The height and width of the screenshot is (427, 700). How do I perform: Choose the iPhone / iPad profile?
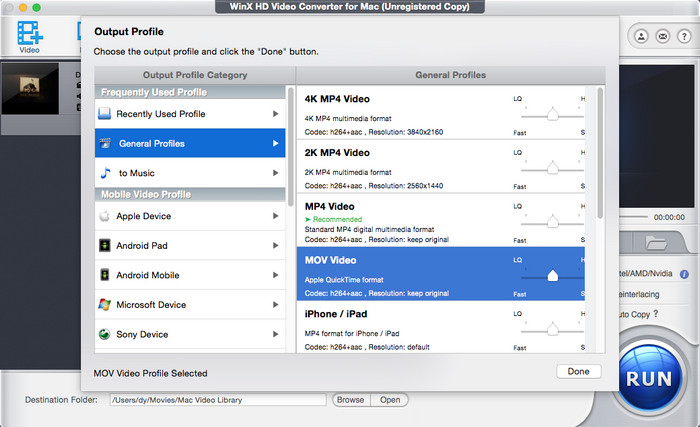(441, 328)
